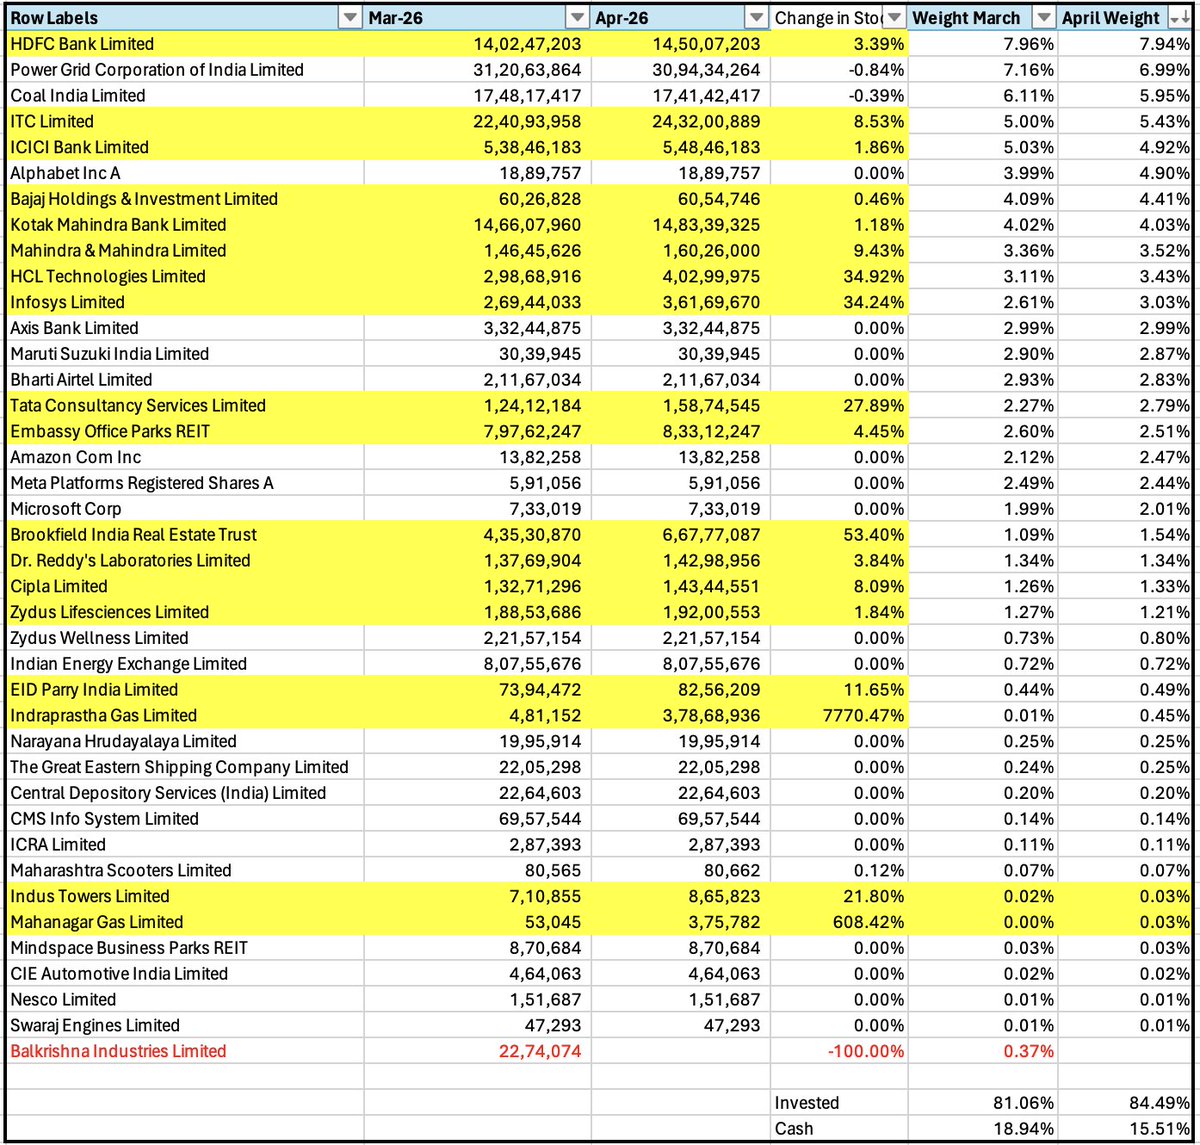Click Cash April weight 15.51%
Image resolution: width=1200 pixels, height=1145 pixels.
(x=1127, y=1129)
